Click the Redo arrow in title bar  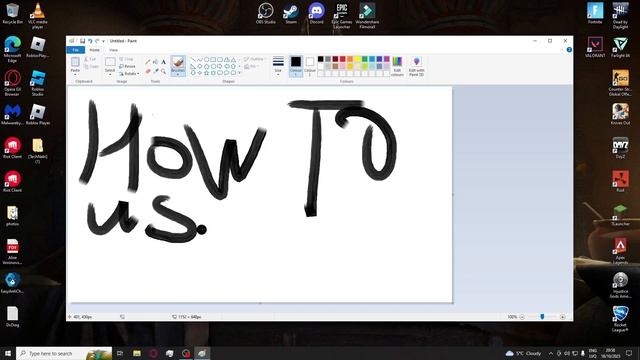pyautogui.click(x=97, y=41)
